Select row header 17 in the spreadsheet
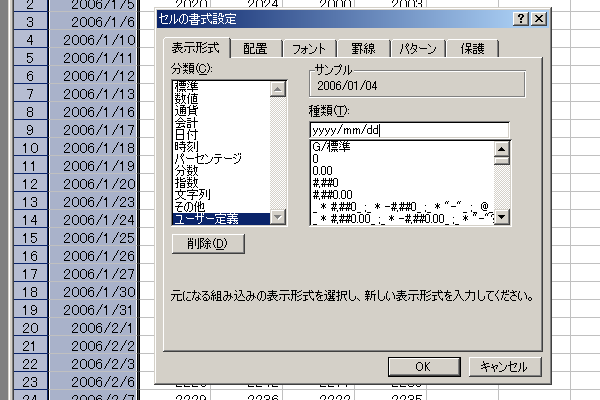Screen dimensions: 600x400 pyautogui.click(x=30, y=274)
